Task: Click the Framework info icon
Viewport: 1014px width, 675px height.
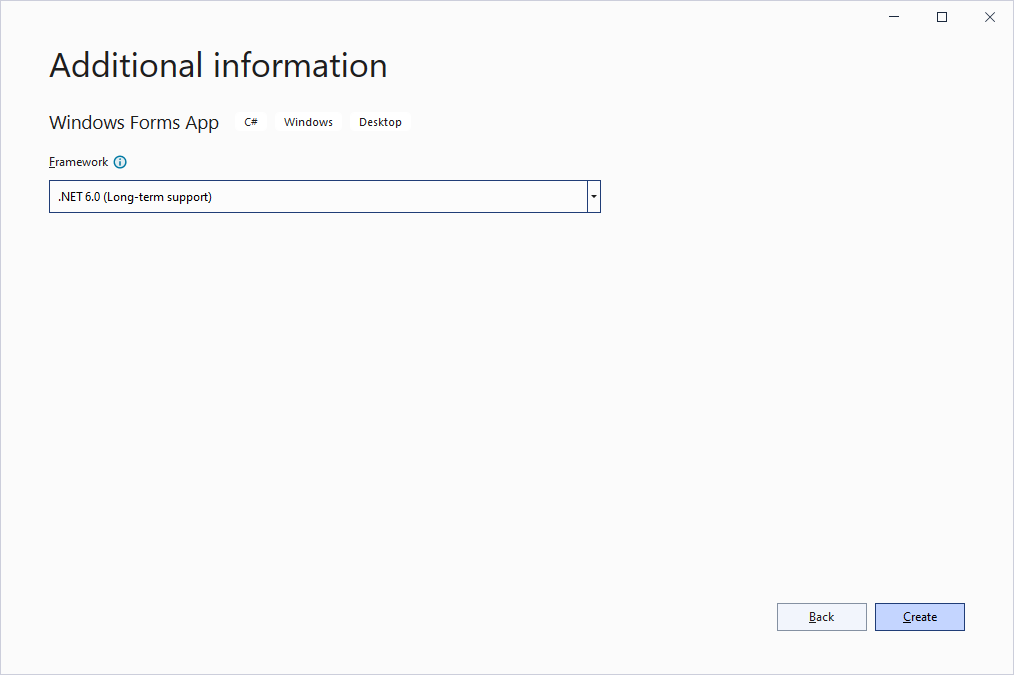Action: pos(120,162)
